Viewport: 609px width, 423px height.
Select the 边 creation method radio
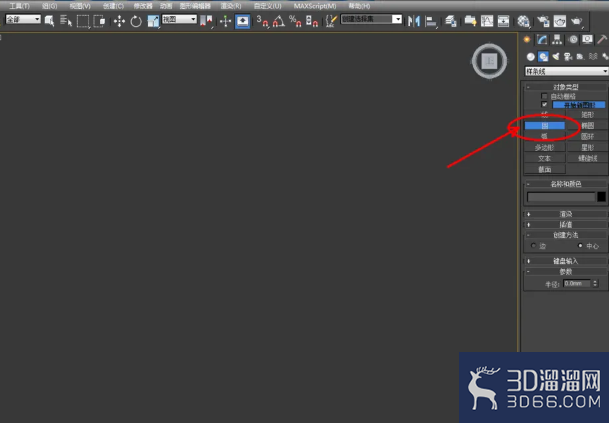pyautogui.click(x=534, y=245)
